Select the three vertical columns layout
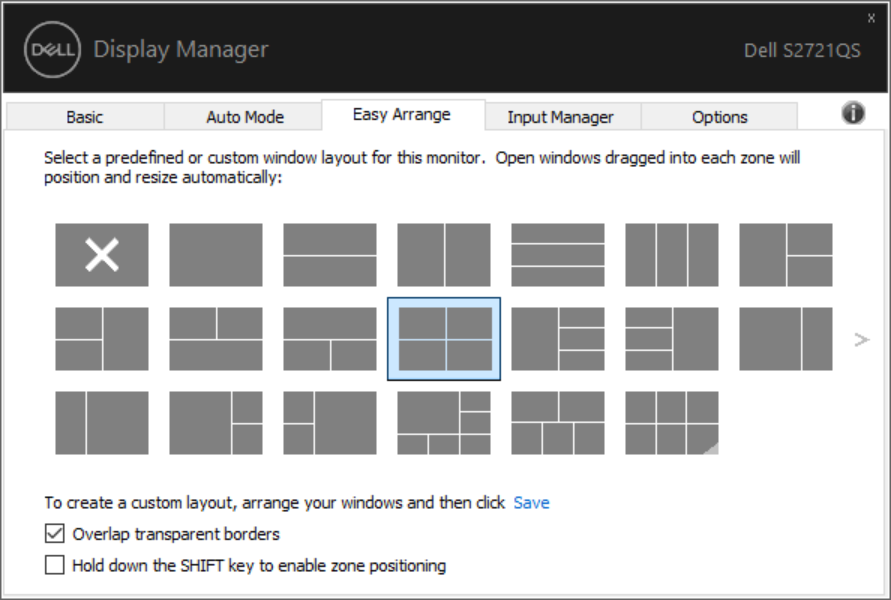891x600 pixels. click(x=672, y=255)
